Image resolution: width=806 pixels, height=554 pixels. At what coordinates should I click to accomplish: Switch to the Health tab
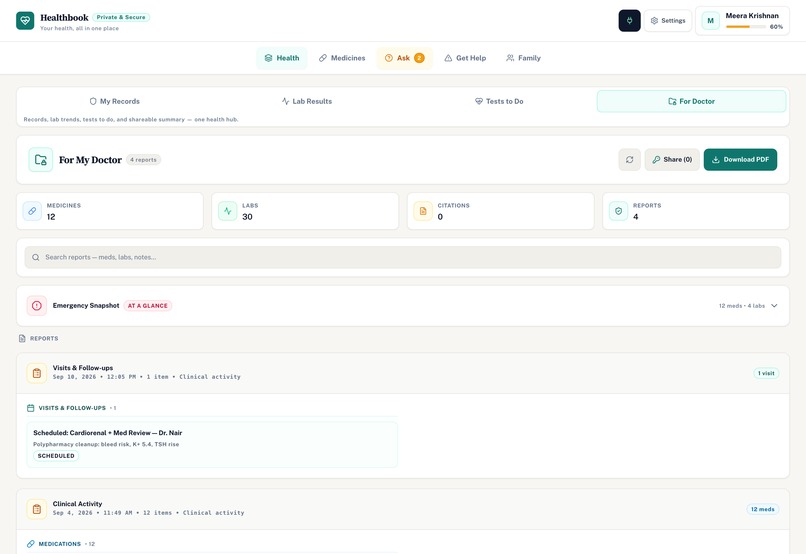[282, 58]
